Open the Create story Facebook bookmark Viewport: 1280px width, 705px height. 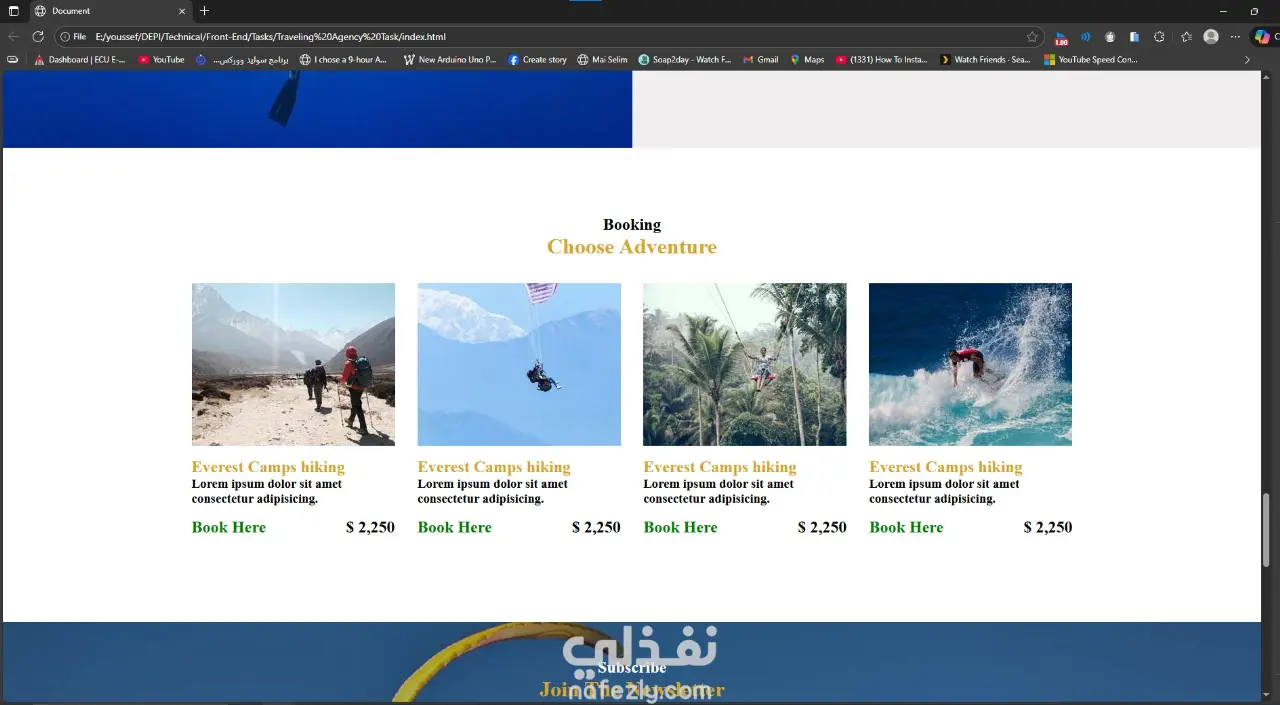click(x=537, y=60)
